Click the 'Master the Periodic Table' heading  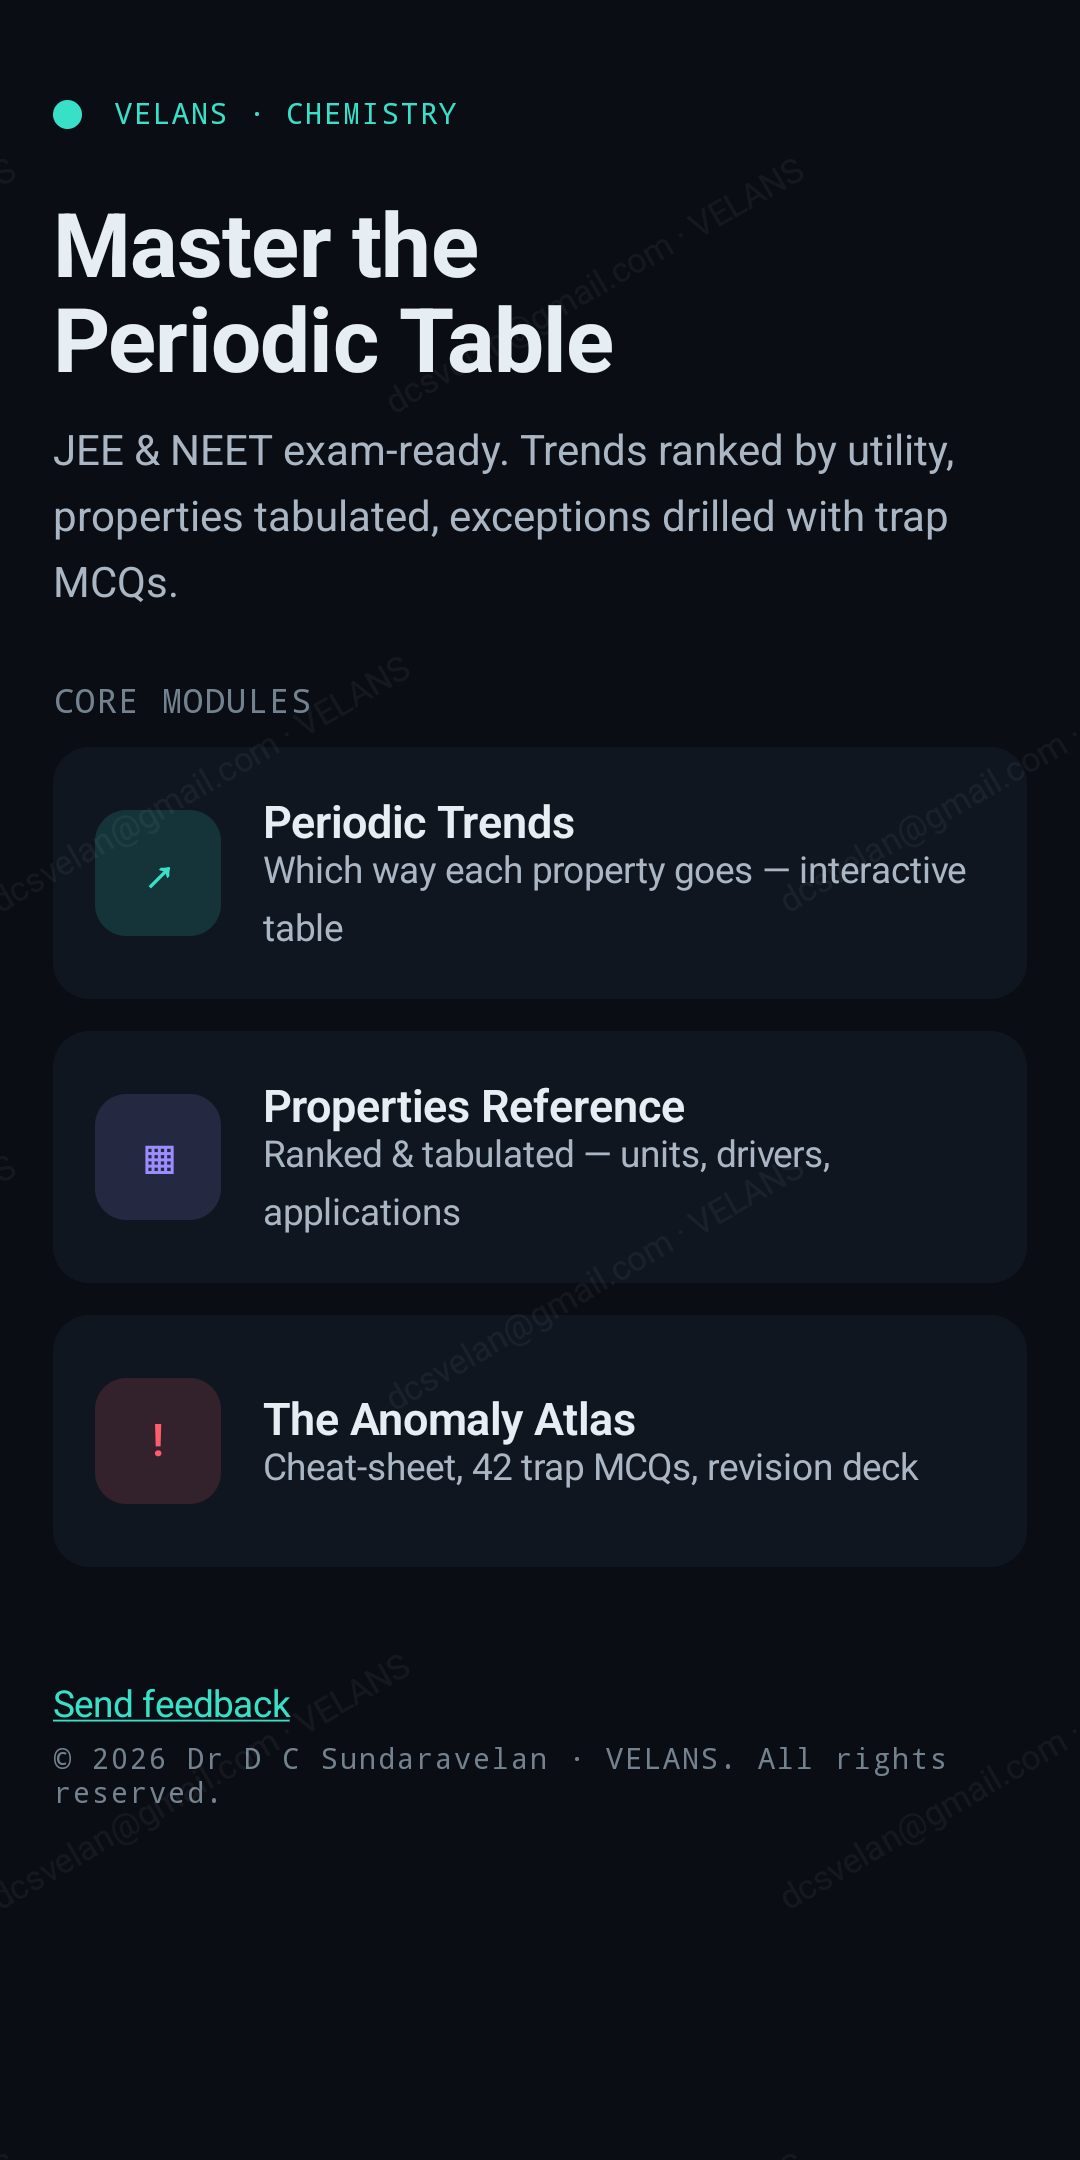[333, 293]
